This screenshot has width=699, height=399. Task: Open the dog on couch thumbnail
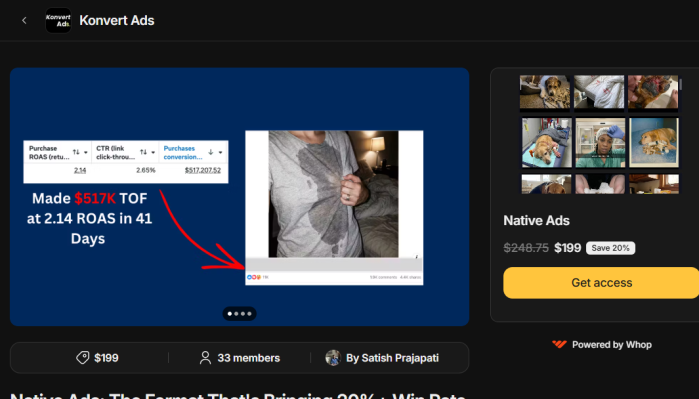click(545, 91)
